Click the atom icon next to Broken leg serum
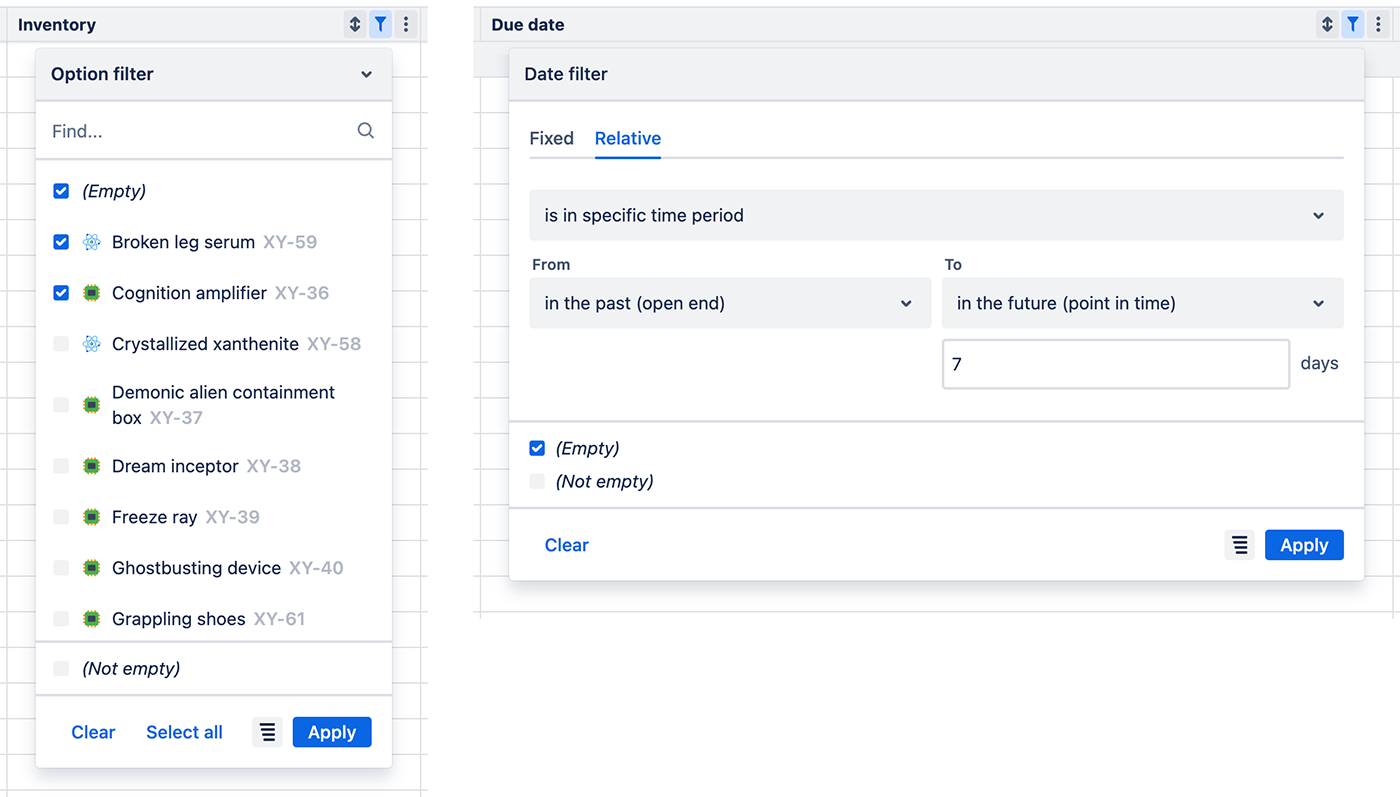Viewport: 1400px width, 797px height. pyautogui.click(x=91, y=241)
